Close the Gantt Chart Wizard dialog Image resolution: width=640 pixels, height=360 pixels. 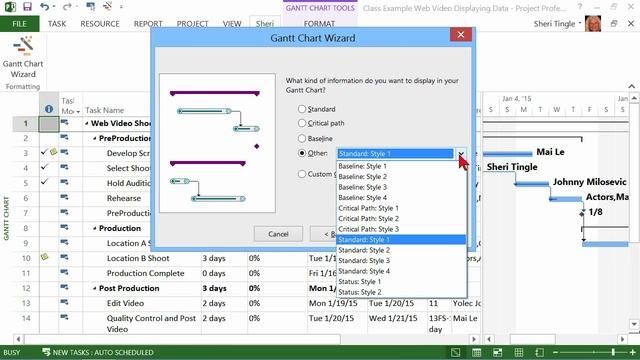[461, 35]
